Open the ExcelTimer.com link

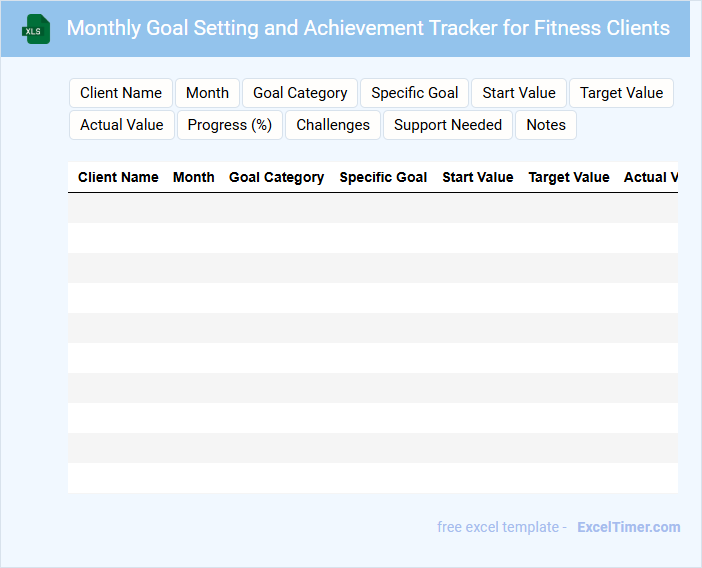[x=628, y=527]
